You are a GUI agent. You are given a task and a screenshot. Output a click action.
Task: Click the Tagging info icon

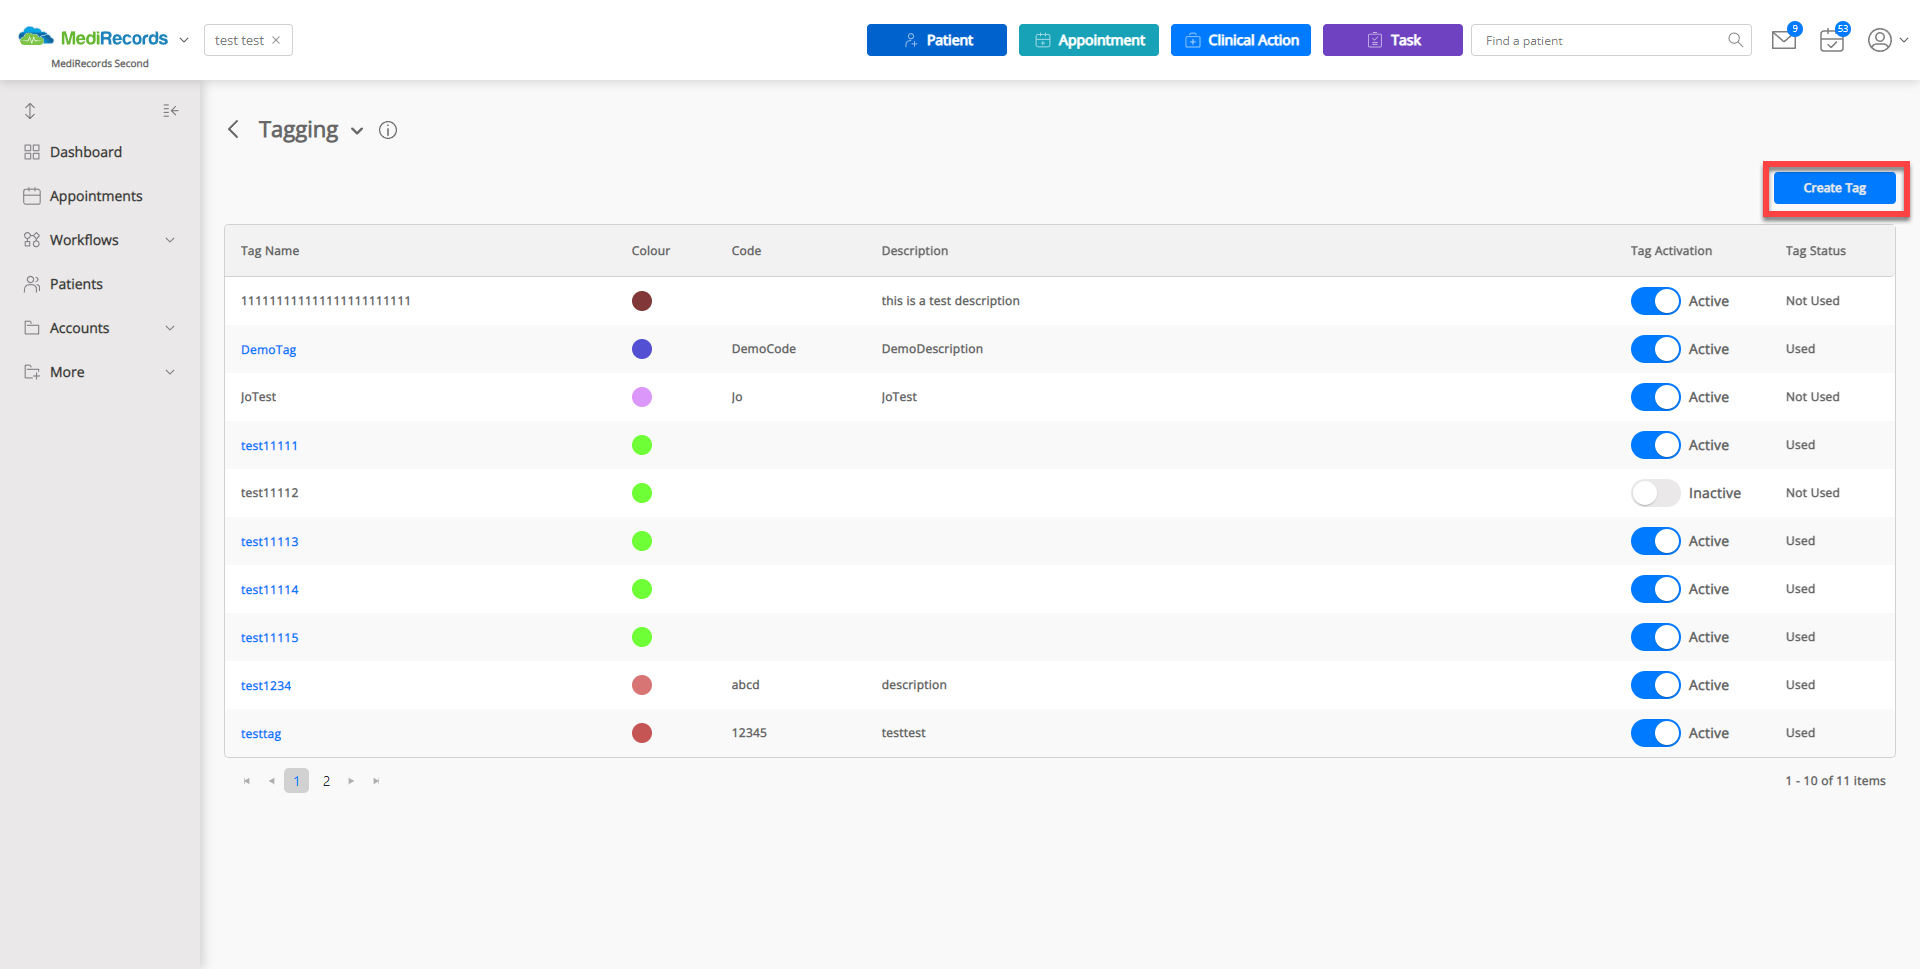click(x=388, y=130)
